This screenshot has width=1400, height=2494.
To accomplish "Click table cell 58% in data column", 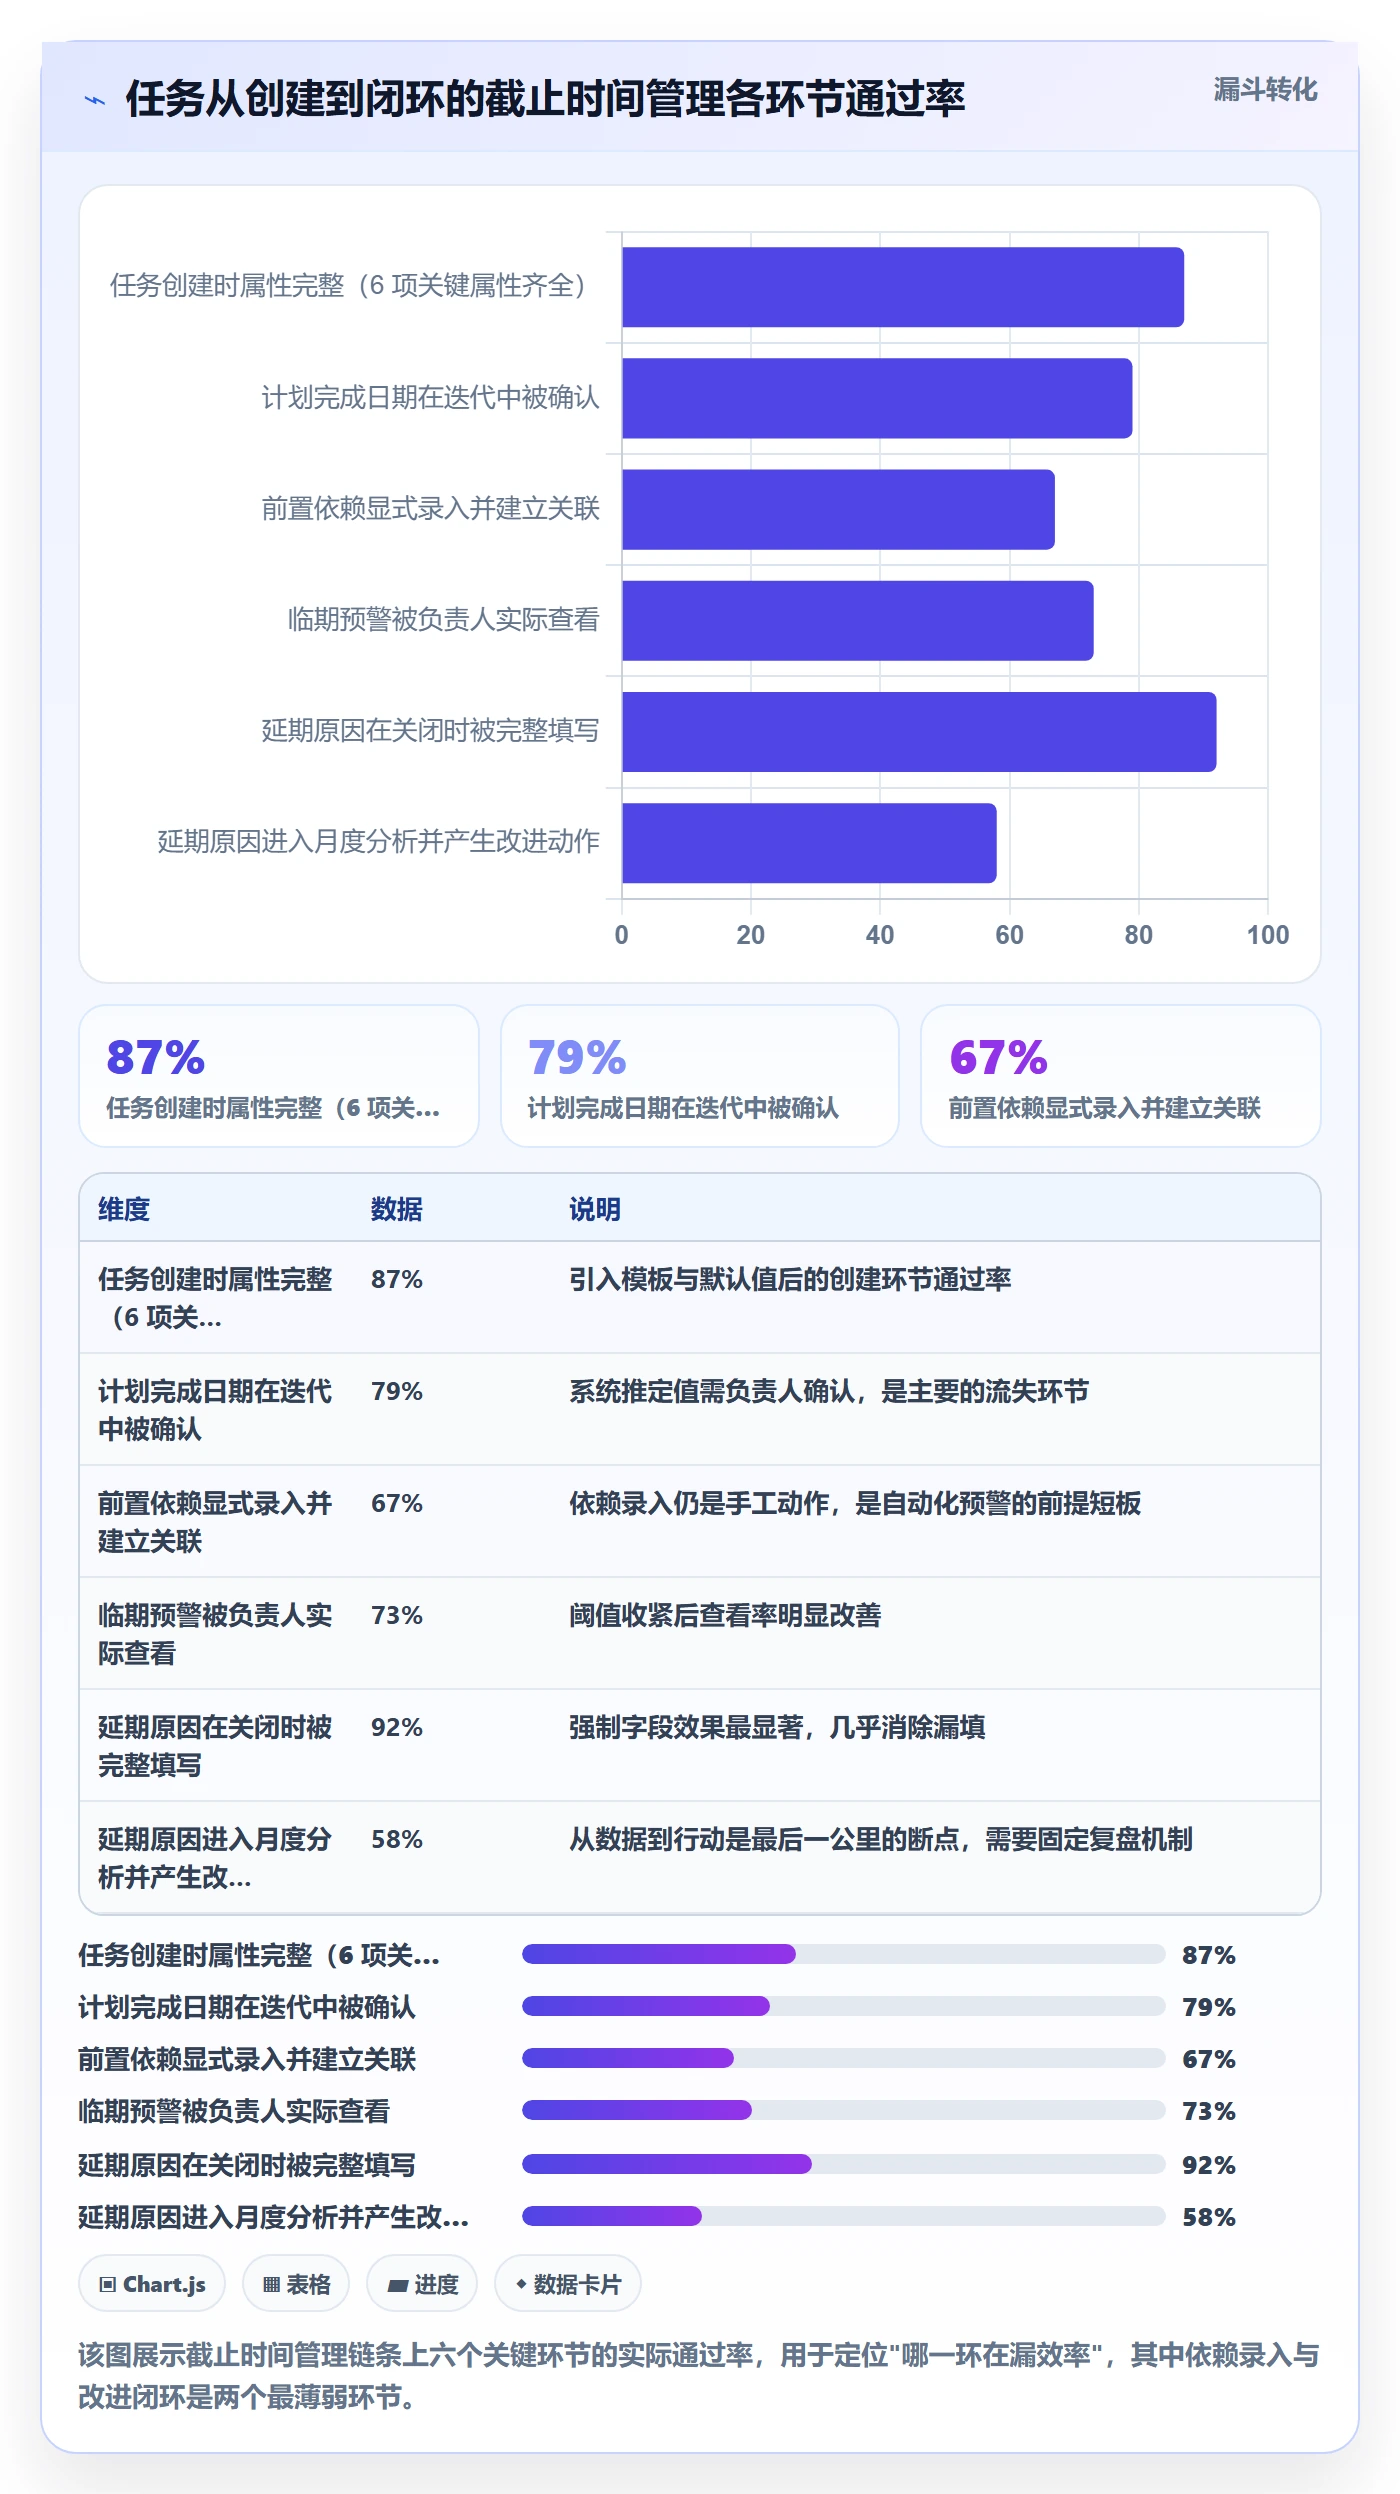I will point(397,1839).
